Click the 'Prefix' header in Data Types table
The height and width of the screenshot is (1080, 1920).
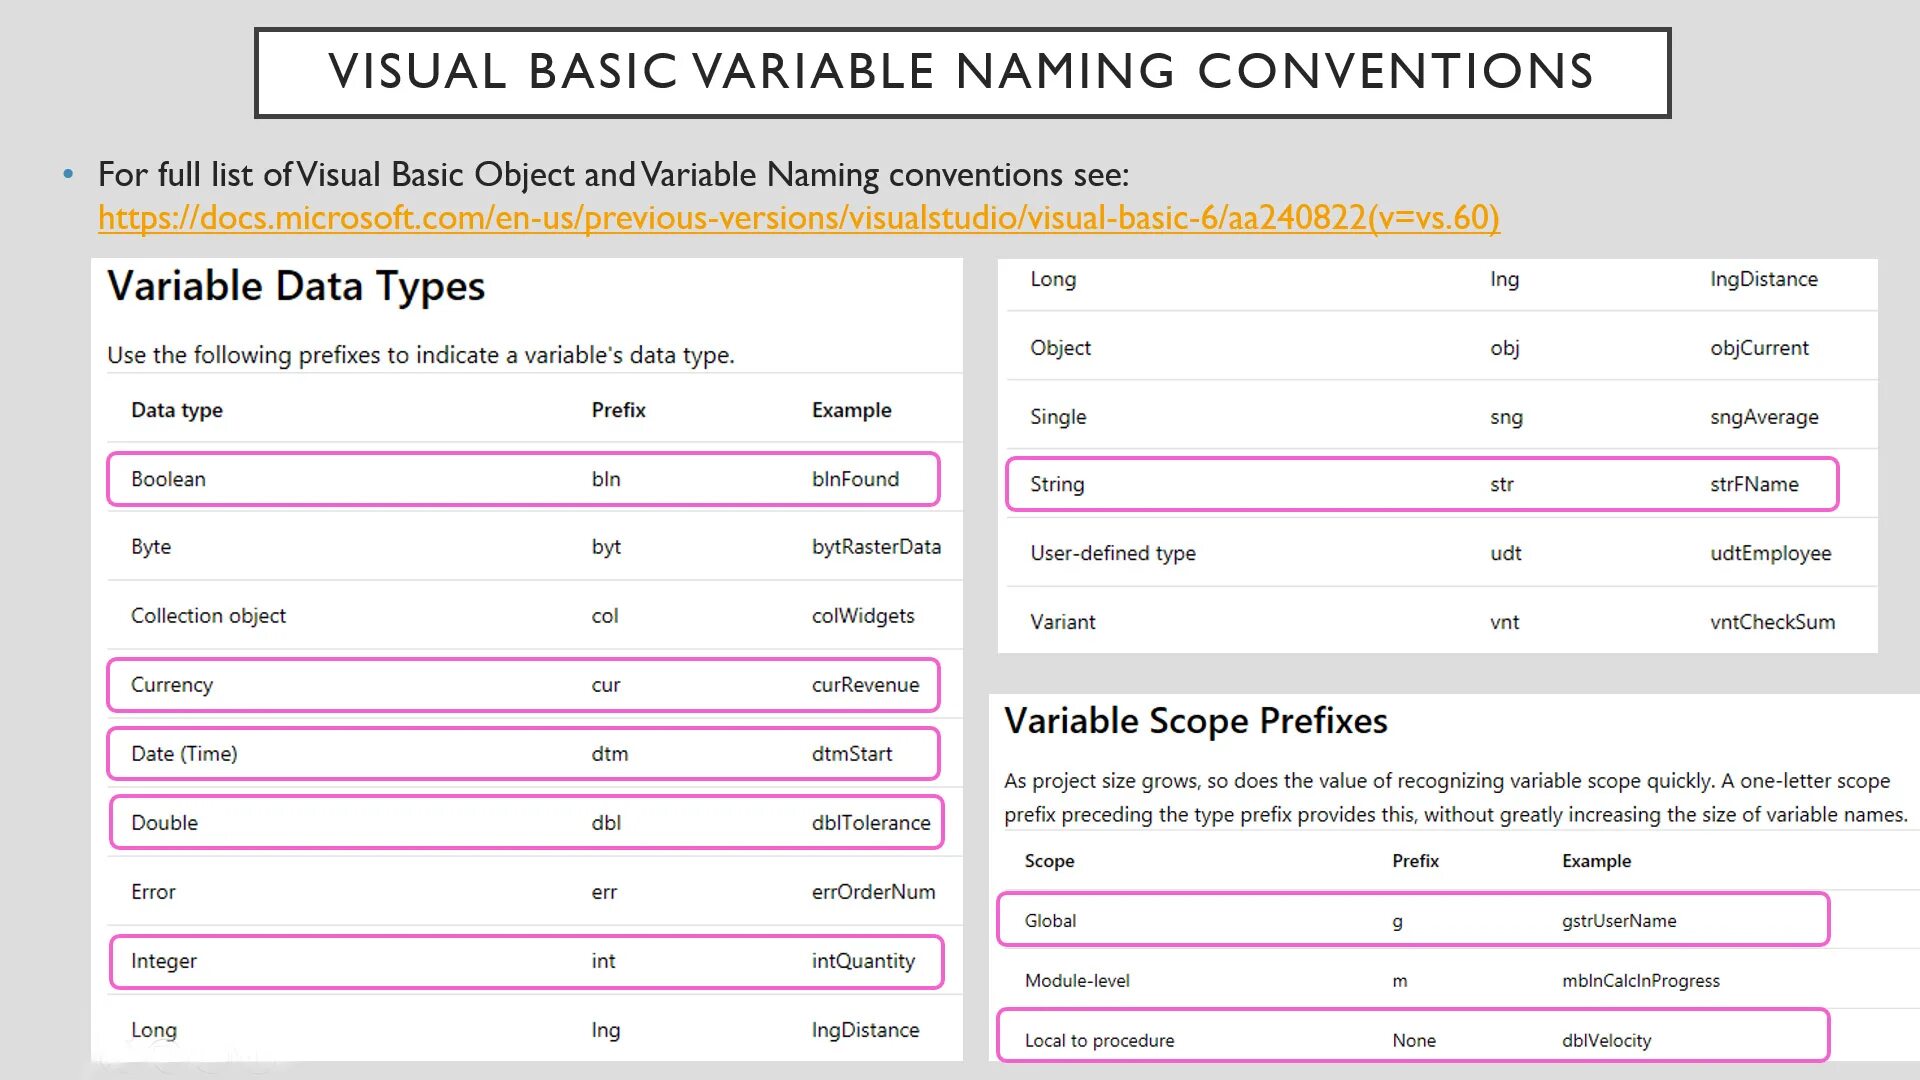(x=618, y=410)
